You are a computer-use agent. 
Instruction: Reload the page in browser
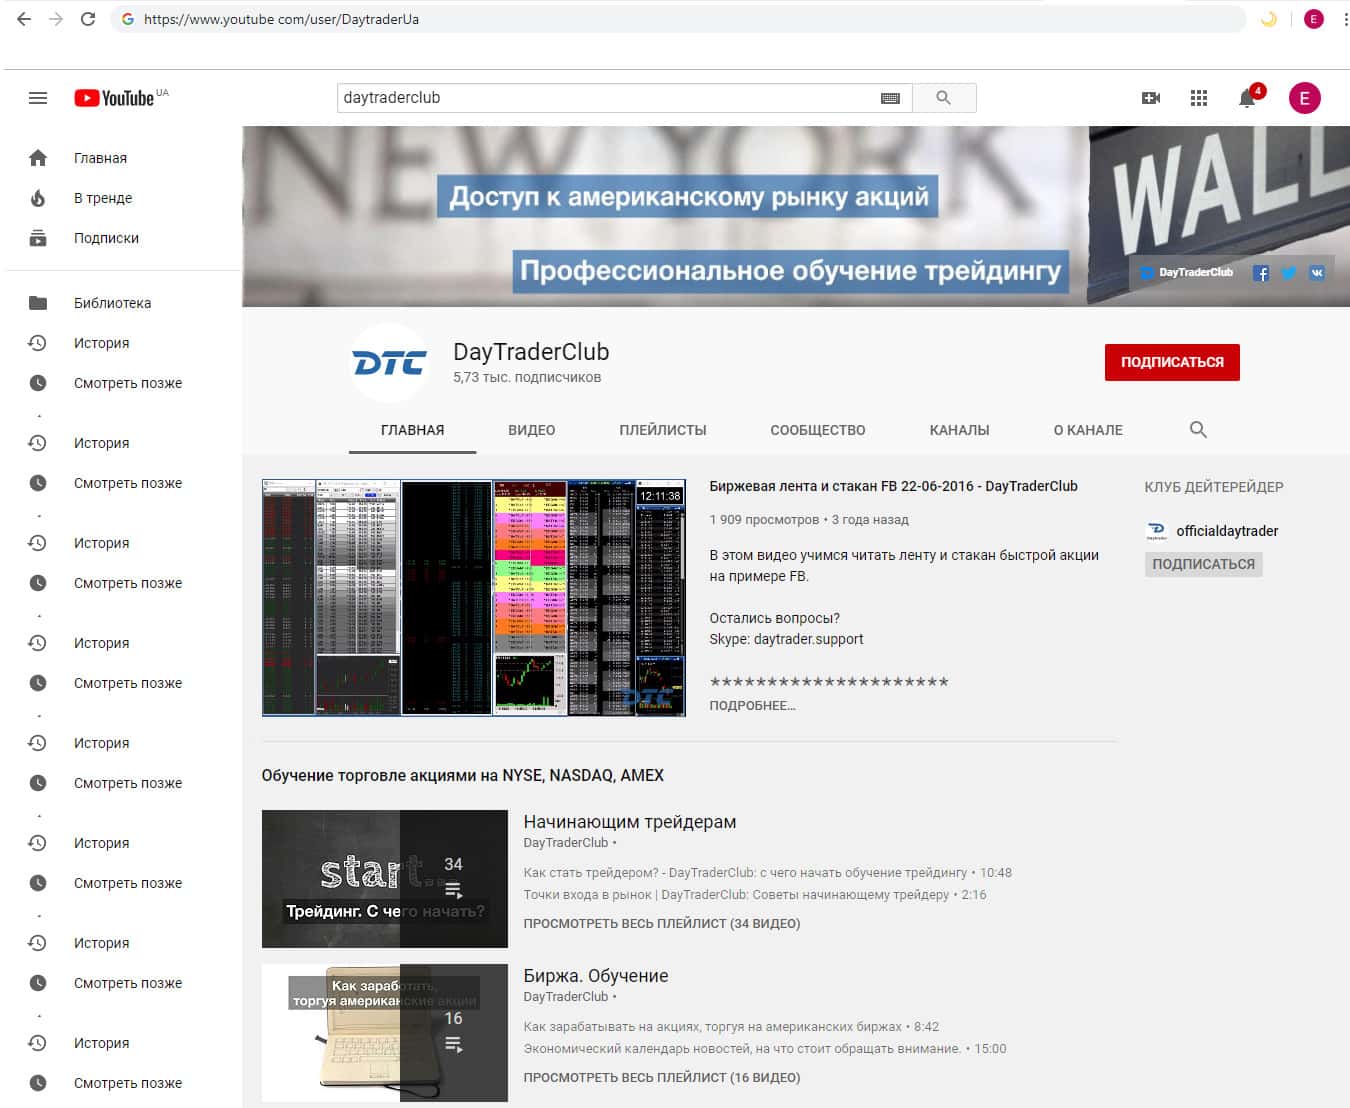pyautogui.click(x=88, y=19)
